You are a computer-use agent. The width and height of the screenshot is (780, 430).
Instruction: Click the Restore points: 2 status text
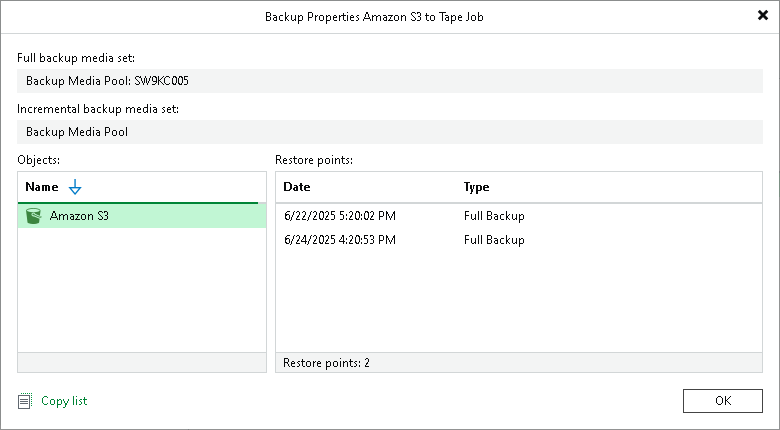click(x=326, y=363)
